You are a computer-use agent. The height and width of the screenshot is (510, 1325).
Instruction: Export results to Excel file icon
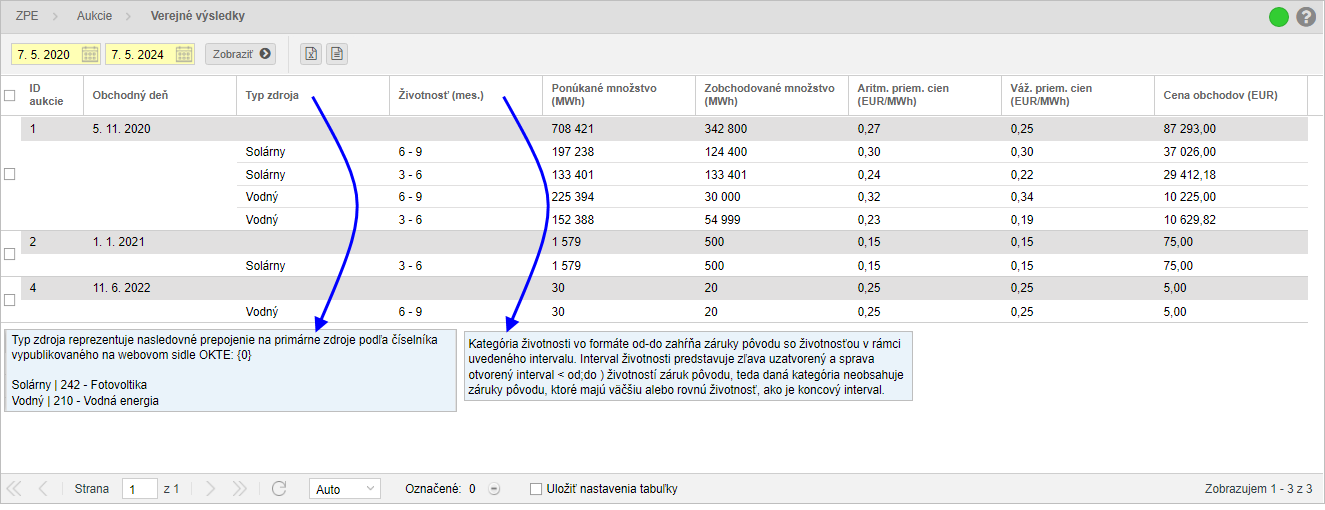(x=311, y=54)
